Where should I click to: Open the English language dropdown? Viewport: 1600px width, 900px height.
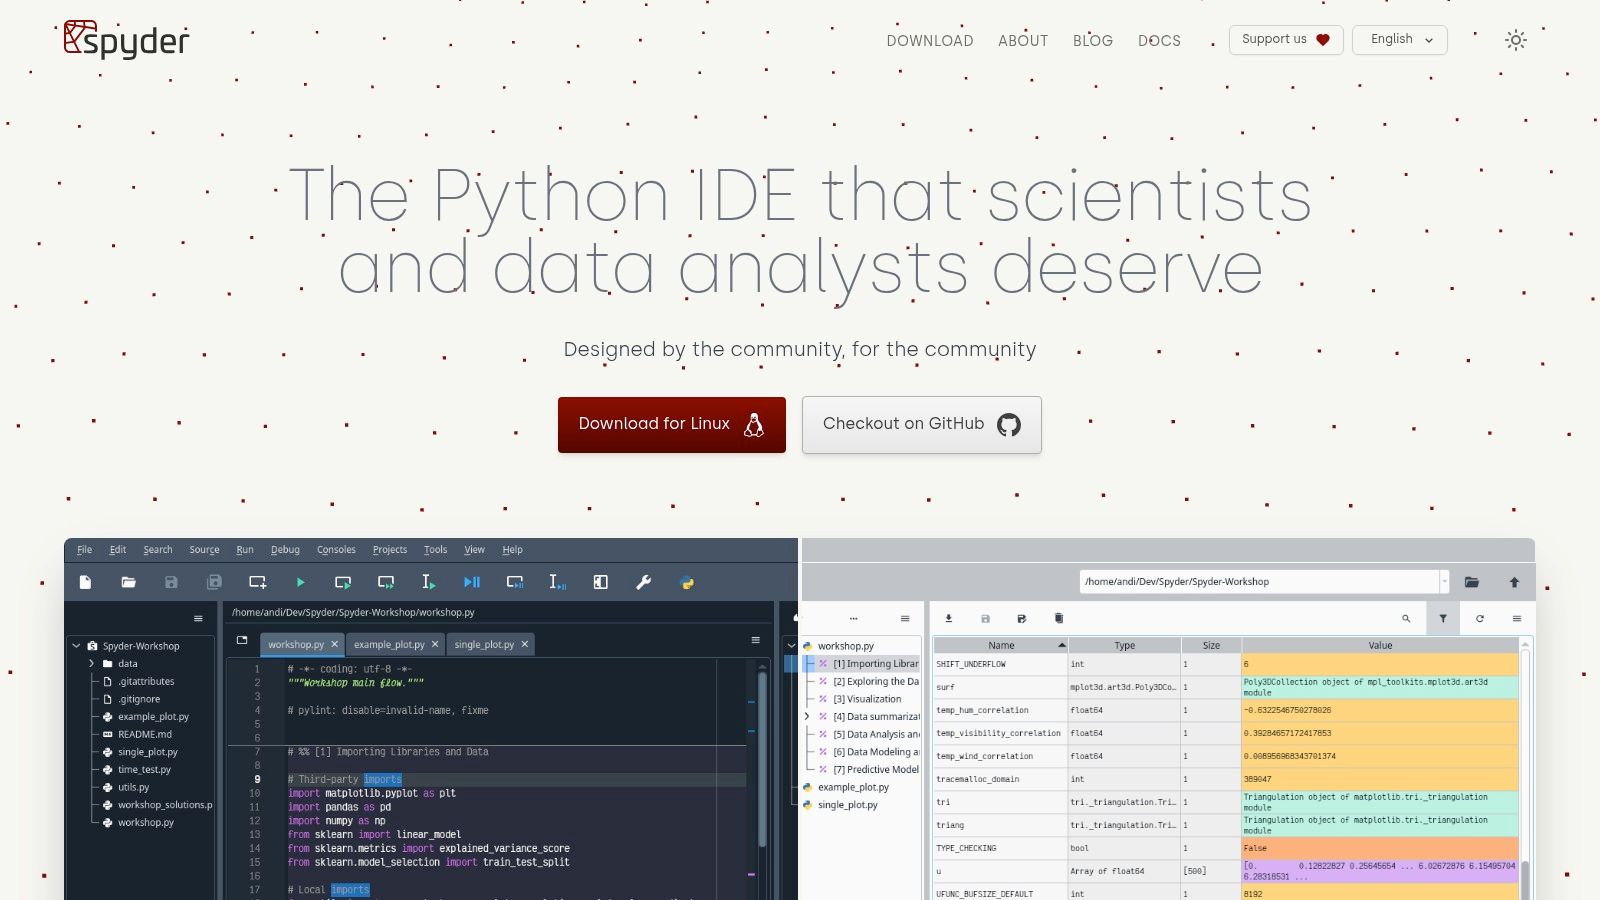click(x=1399, y=40)
